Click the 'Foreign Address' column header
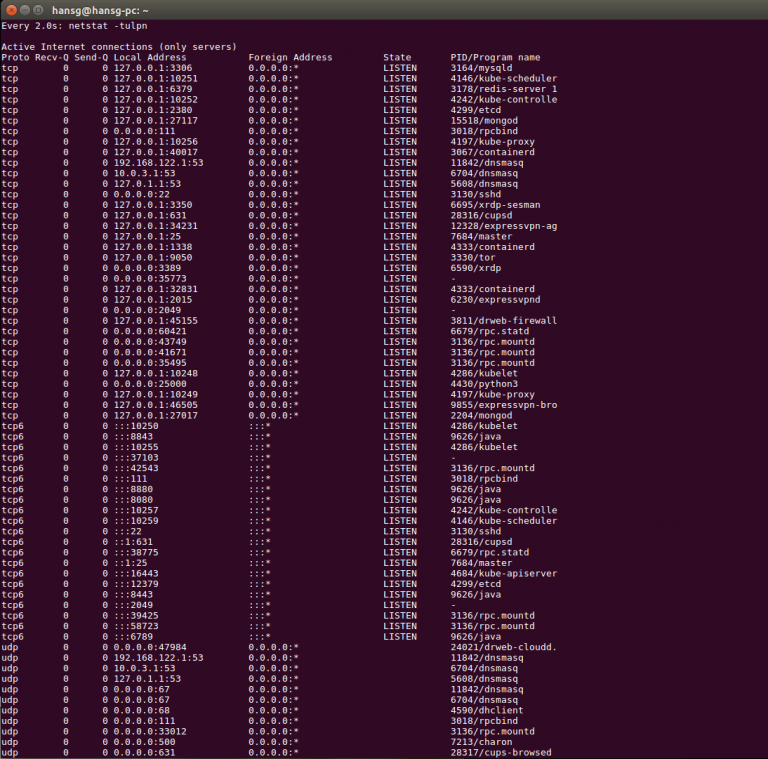This screenshot has height=759, width=768. 290,58
